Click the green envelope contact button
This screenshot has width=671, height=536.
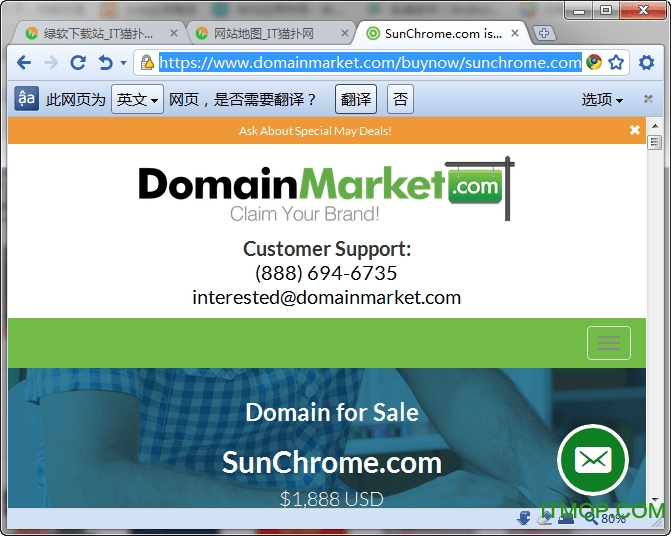click(x=593, y=460)
